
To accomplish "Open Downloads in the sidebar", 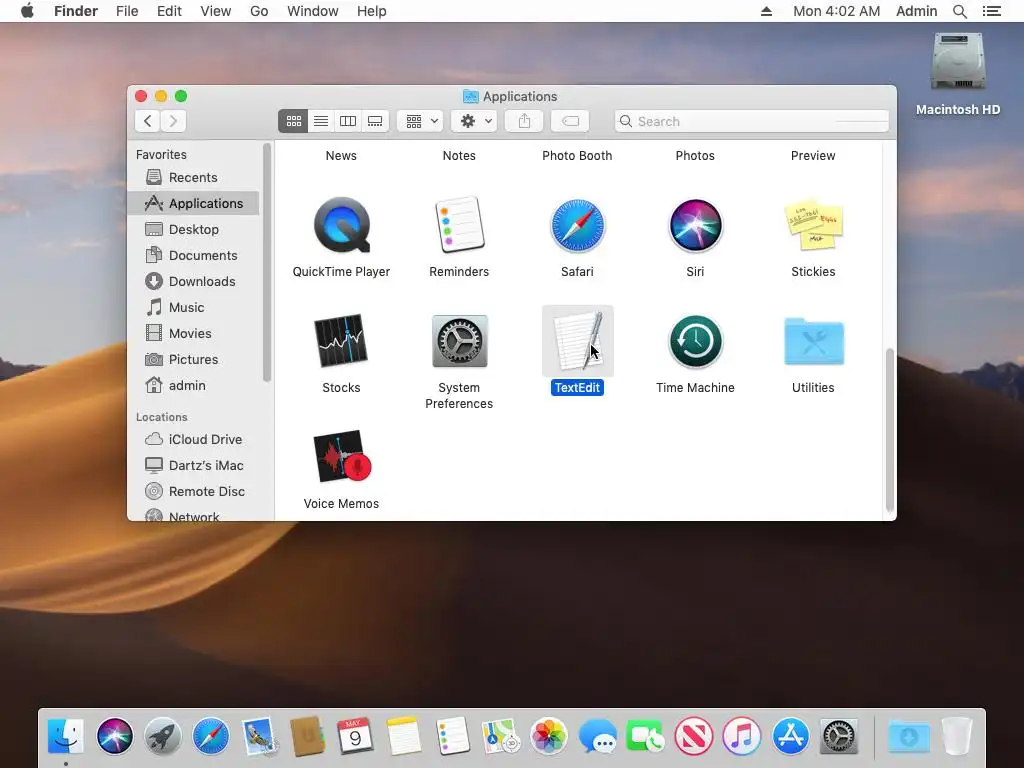I will click(x=194, y=281).
